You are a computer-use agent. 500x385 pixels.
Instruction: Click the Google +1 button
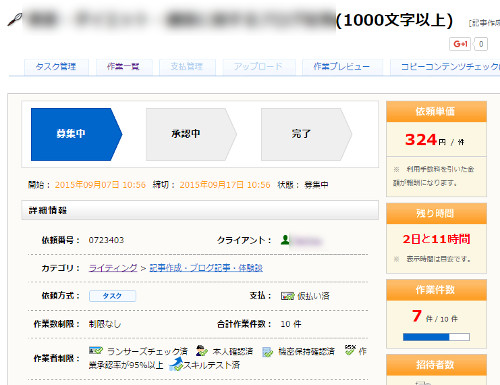click(x=460, y=44)
